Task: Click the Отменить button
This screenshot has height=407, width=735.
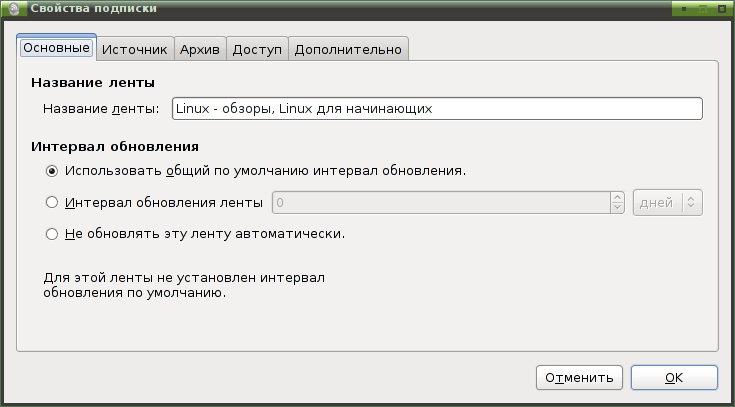Action: click(x=579, y=377)
